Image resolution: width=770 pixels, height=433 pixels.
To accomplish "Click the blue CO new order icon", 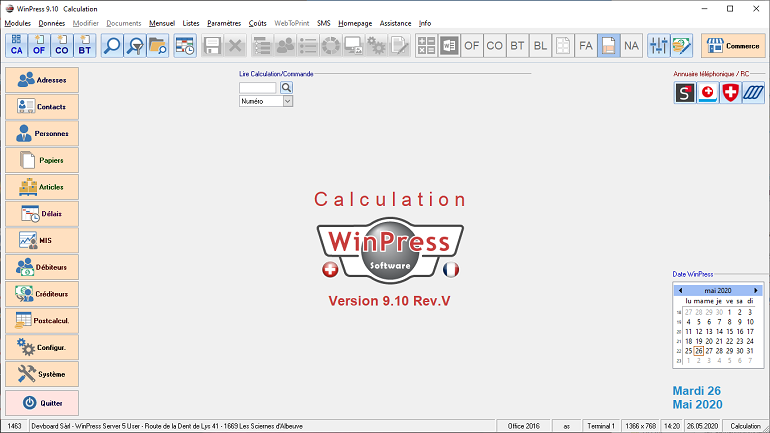I will coord(62,46).
